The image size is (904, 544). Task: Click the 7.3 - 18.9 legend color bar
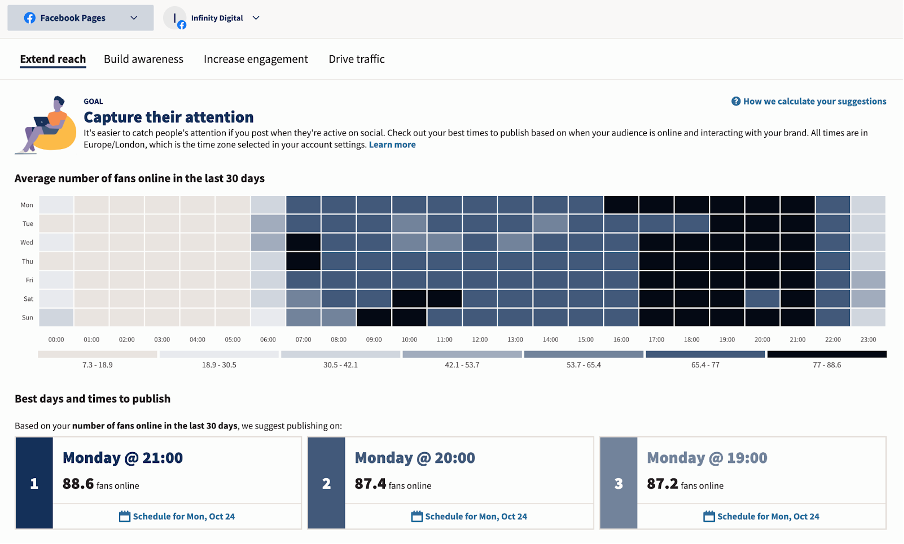[98, 354]
